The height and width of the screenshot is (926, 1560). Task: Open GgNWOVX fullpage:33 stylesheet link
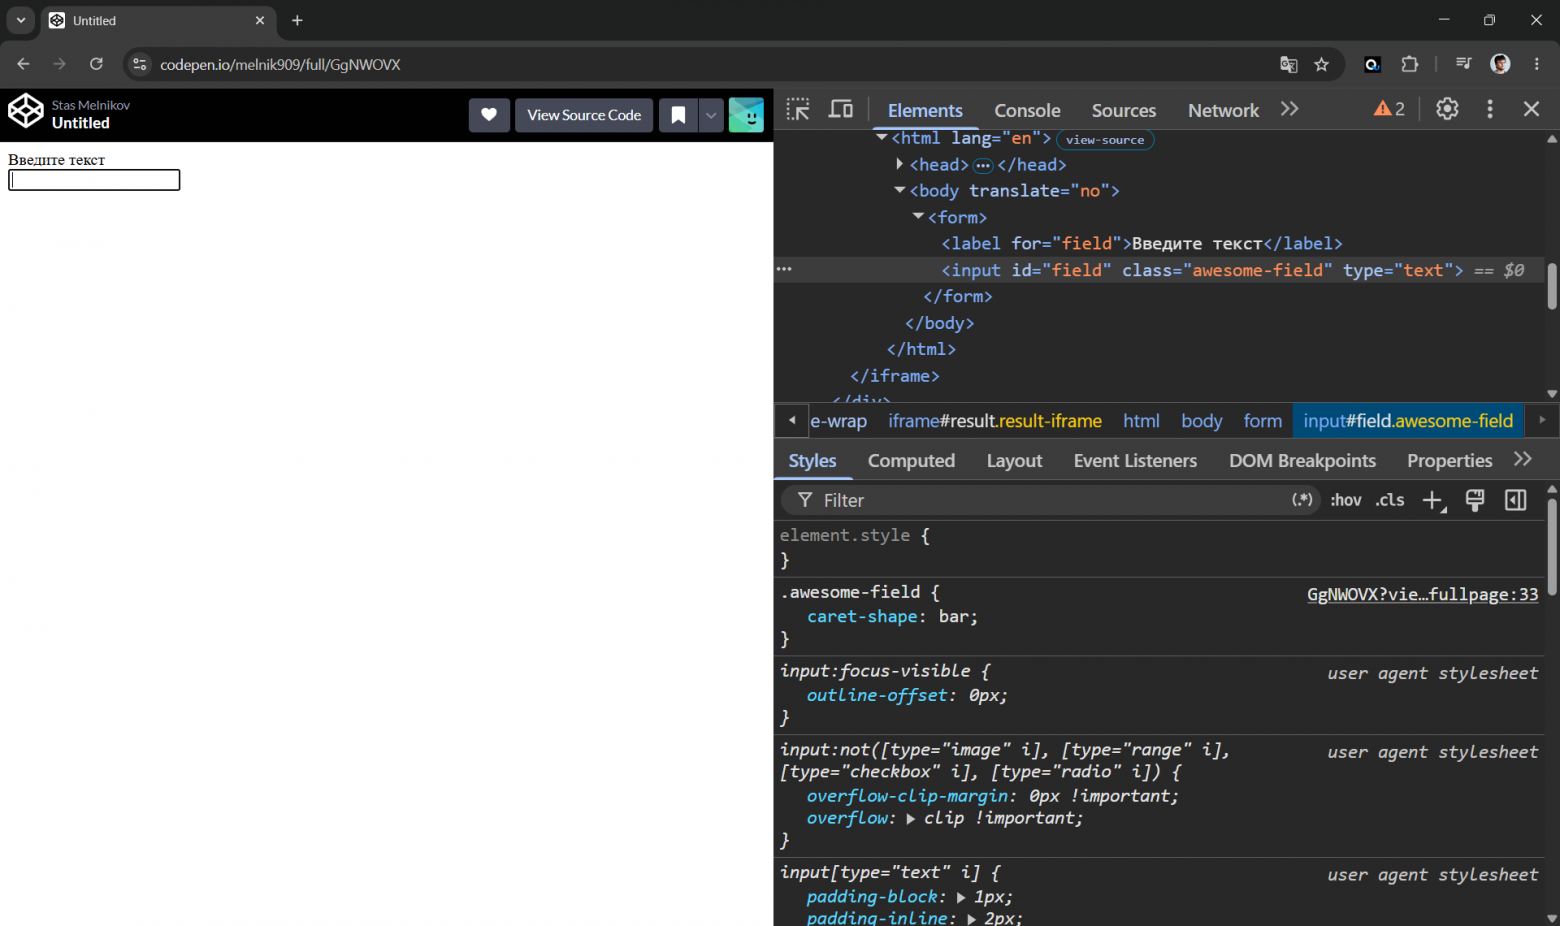[1422, 594]
